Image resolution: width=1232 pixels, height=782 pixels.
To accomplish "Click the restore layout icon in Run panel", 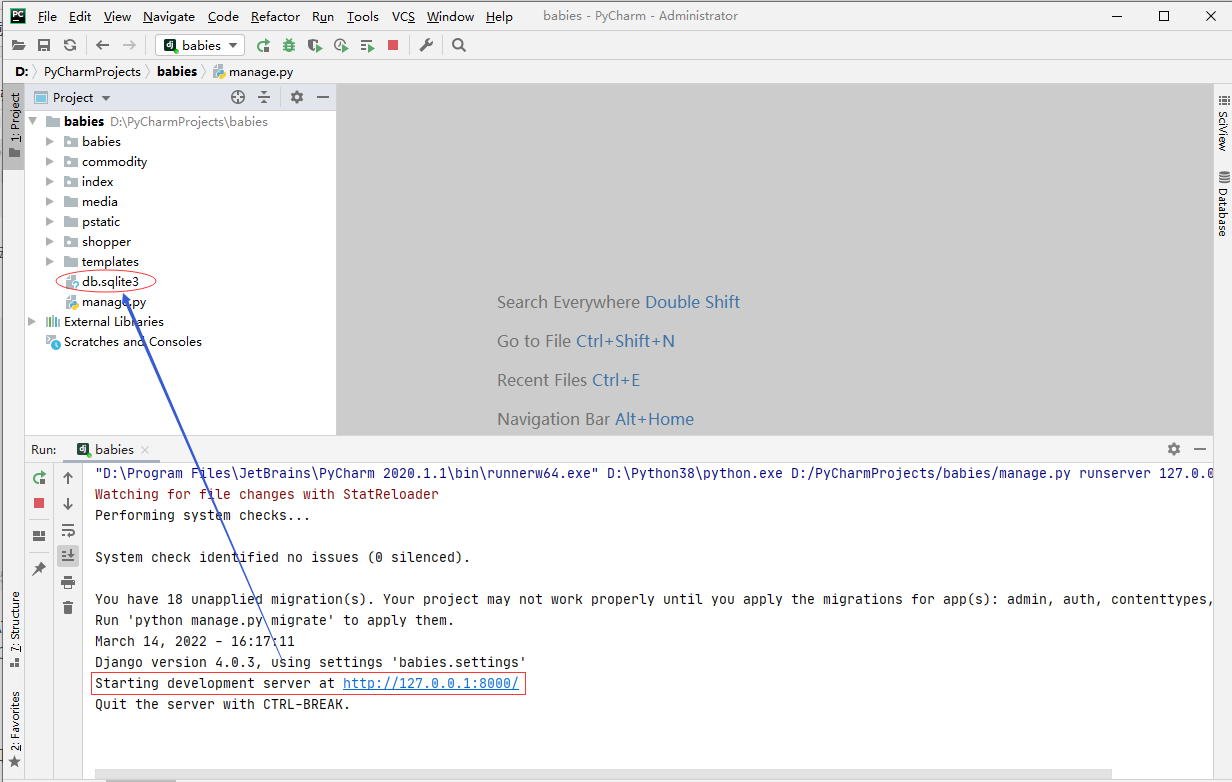I will pyautogui.click(x=39, y=536).
